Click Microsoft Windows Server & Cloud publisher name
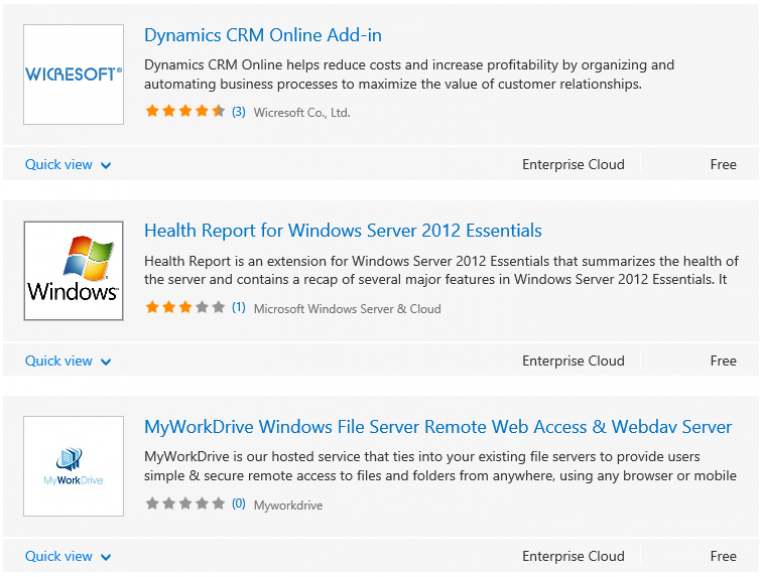The image size is (760, 577). pyautogui.click(x=348, y=309)
